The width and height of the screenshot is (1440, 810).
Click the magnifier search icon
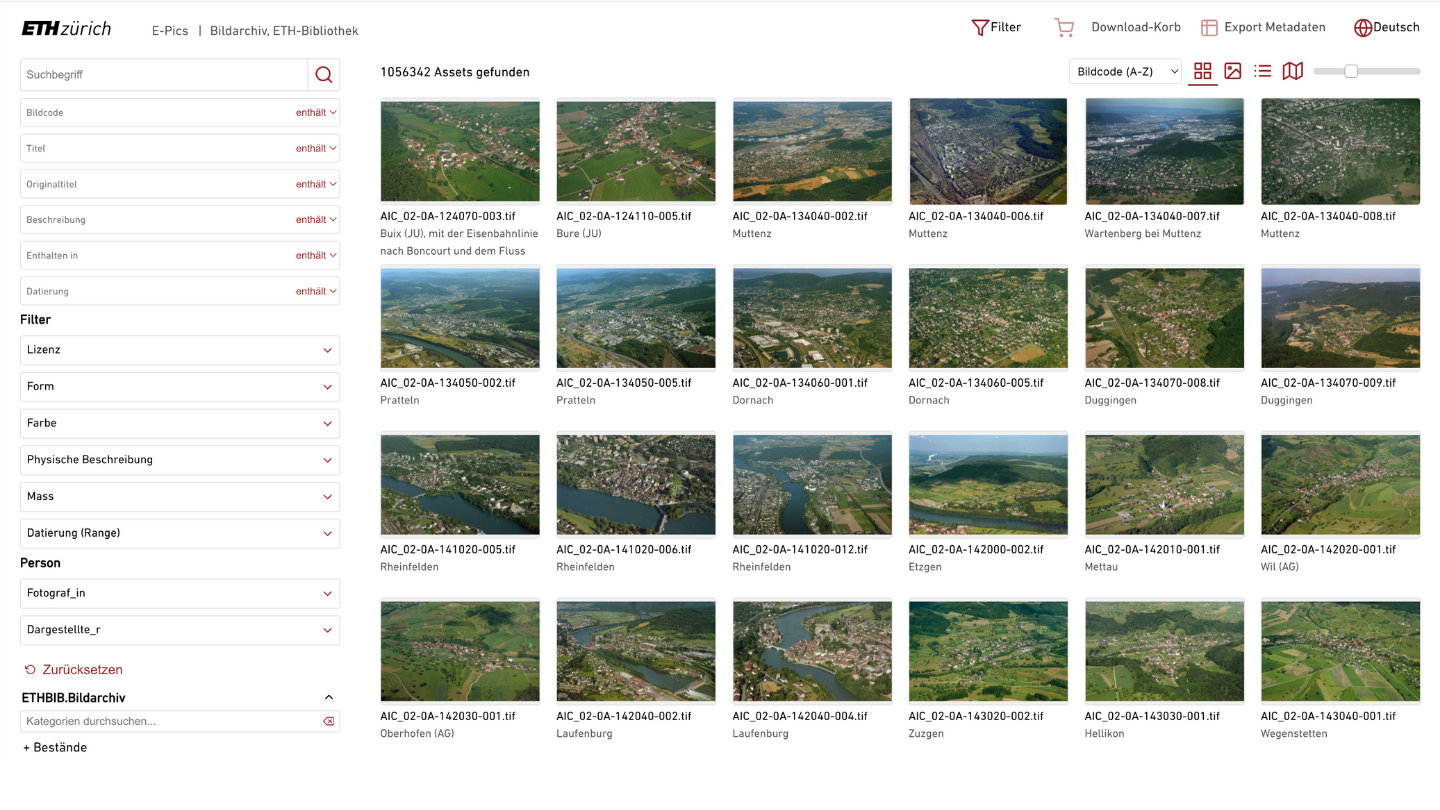[323, 75]
